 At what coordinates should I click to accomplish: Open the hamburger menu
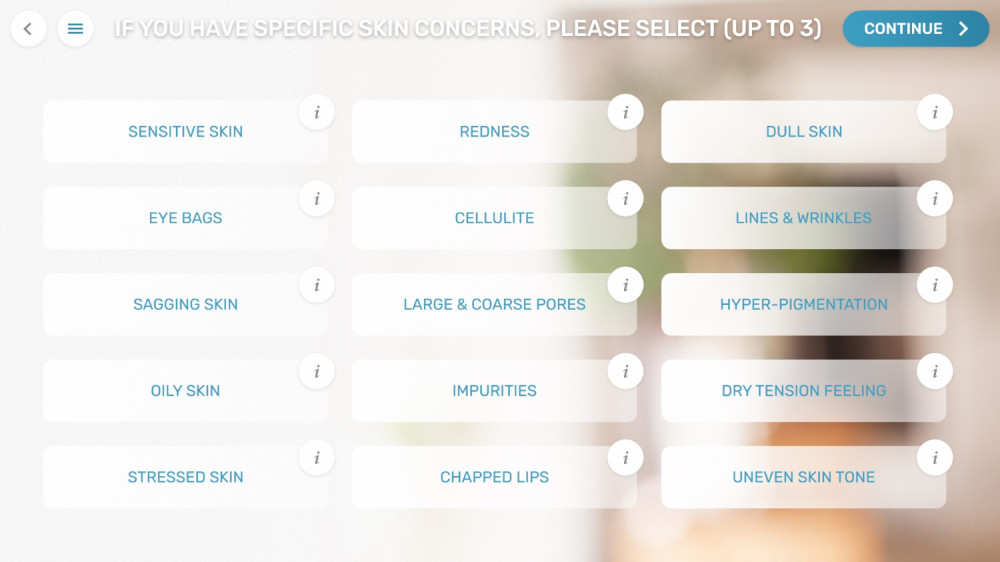[x=75, y=29]
